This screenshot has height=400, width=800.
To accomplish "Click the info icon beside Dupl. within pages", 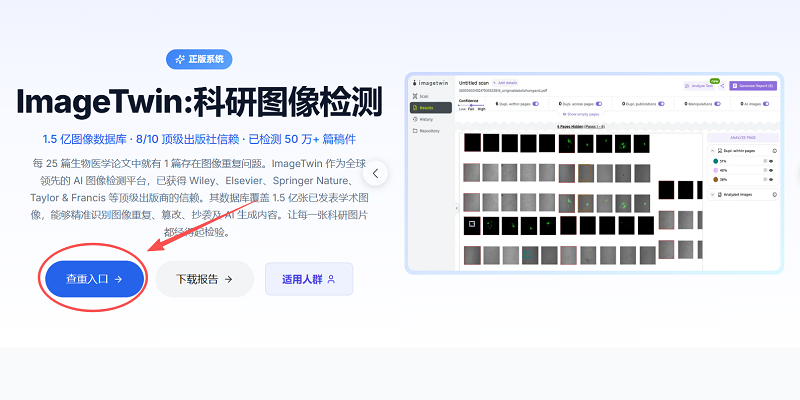I will click(x=774, y=151).
